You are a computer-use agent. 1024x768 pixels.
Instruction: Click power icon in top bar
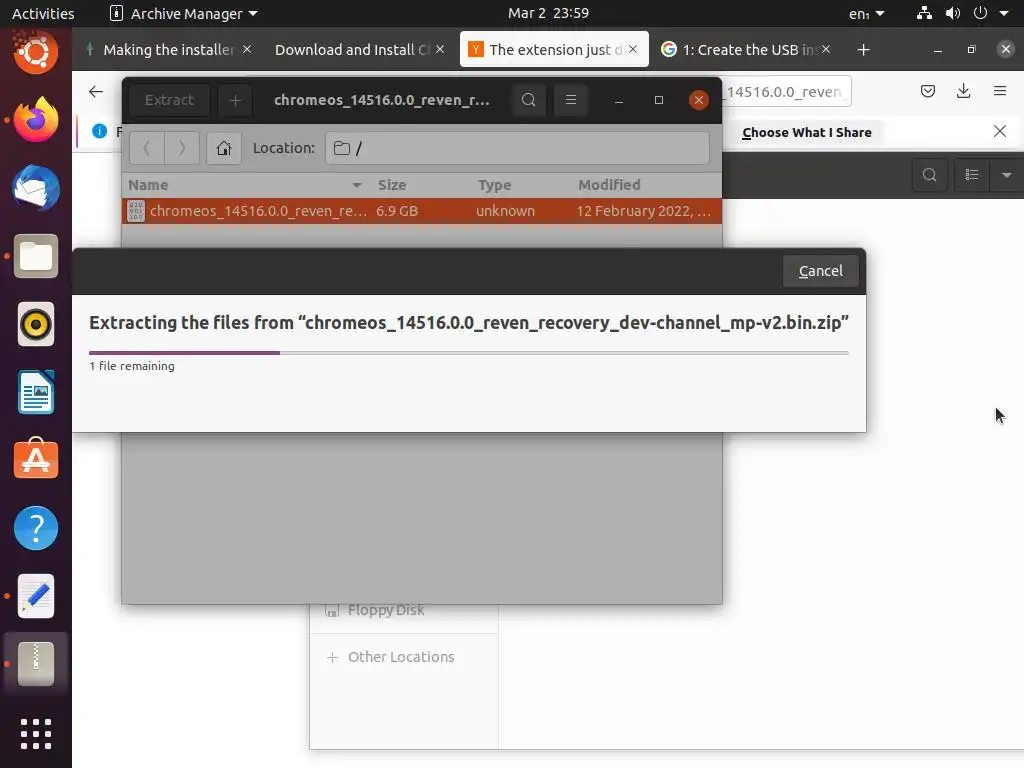[x=980, y=13]
